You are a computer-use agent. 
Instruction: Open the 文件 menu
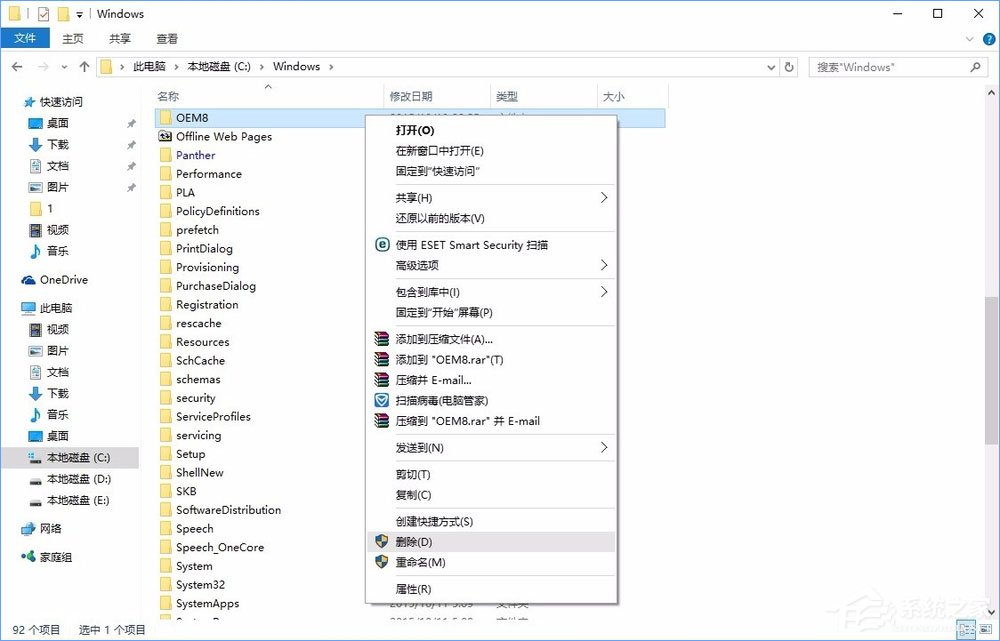(25, 38)
